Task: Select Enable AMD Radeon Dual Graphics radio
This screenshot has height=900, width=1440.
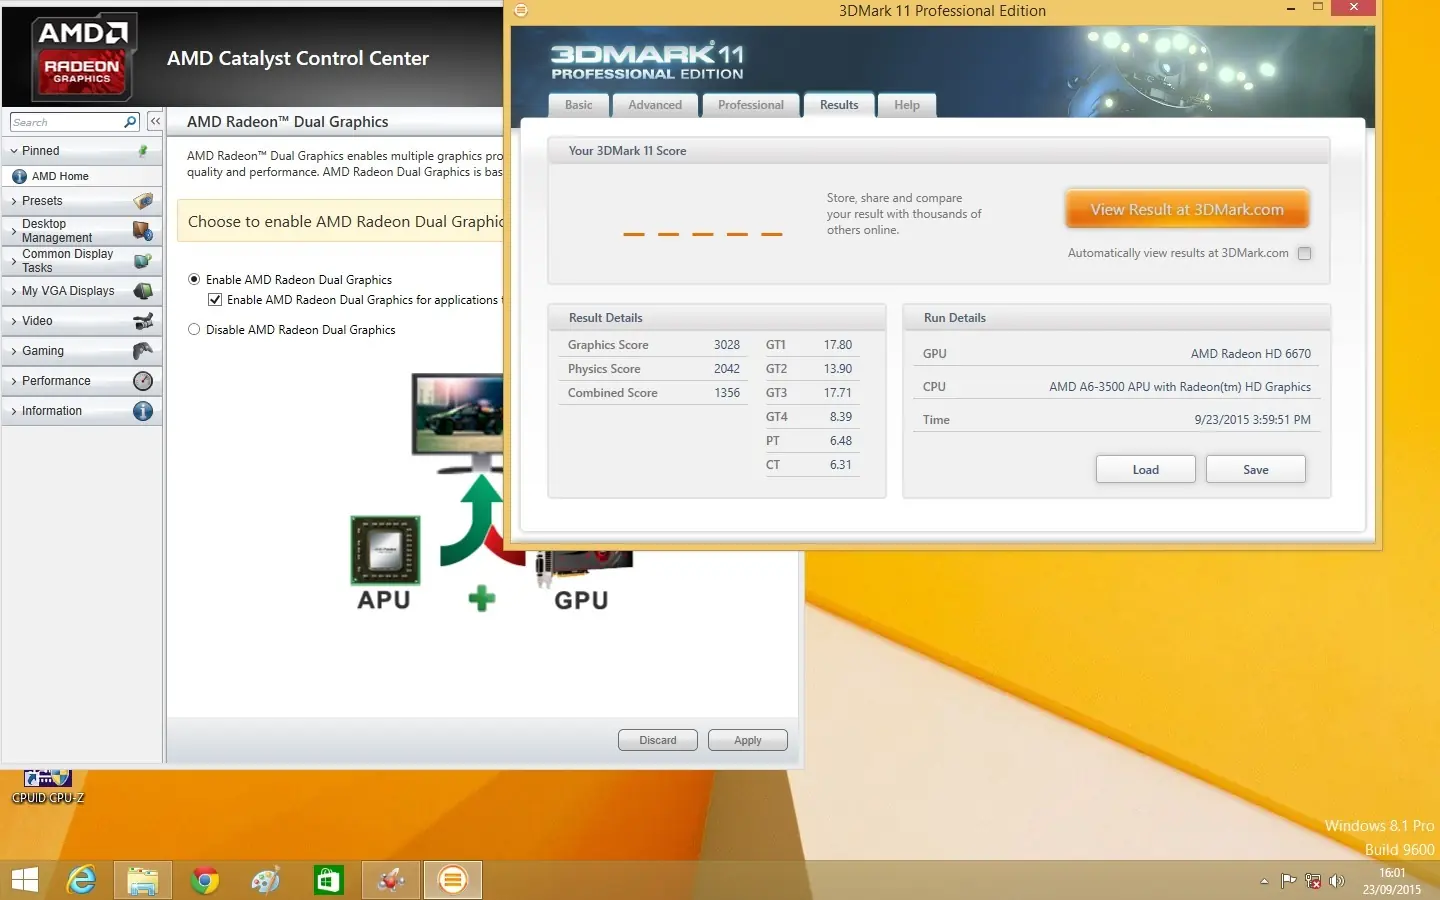Action: tap(194, 280)
